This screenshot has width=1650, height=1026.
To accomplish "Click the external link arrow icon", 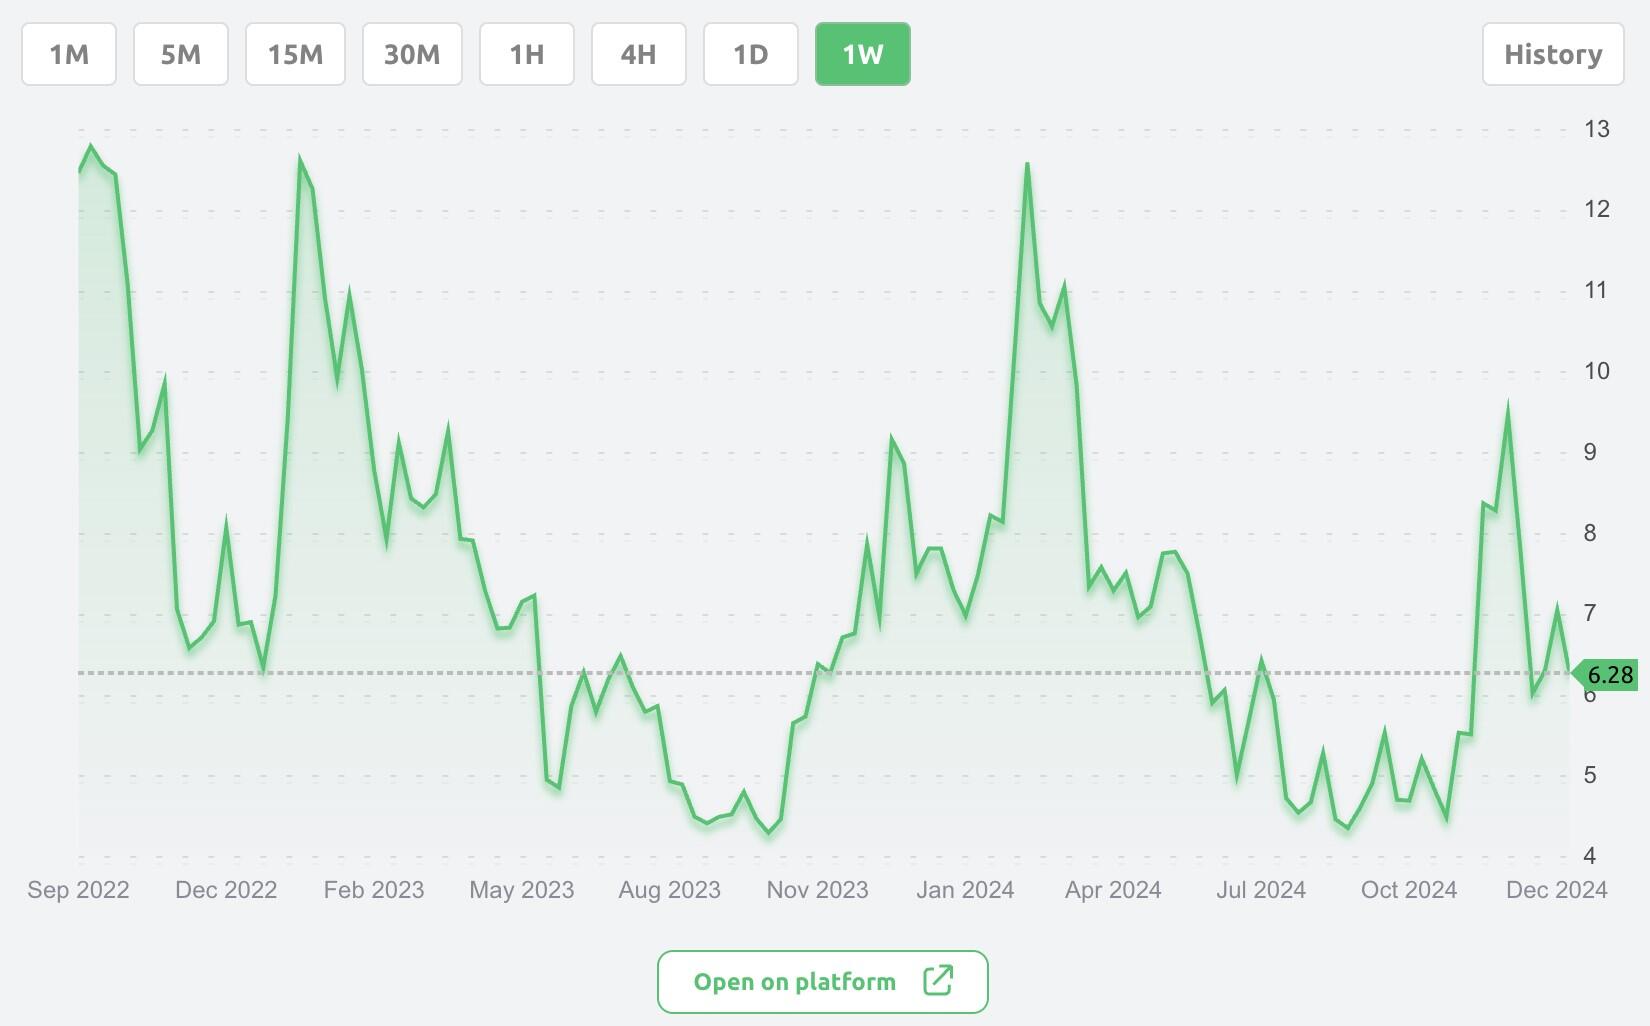I will click(x=938, y=981).
